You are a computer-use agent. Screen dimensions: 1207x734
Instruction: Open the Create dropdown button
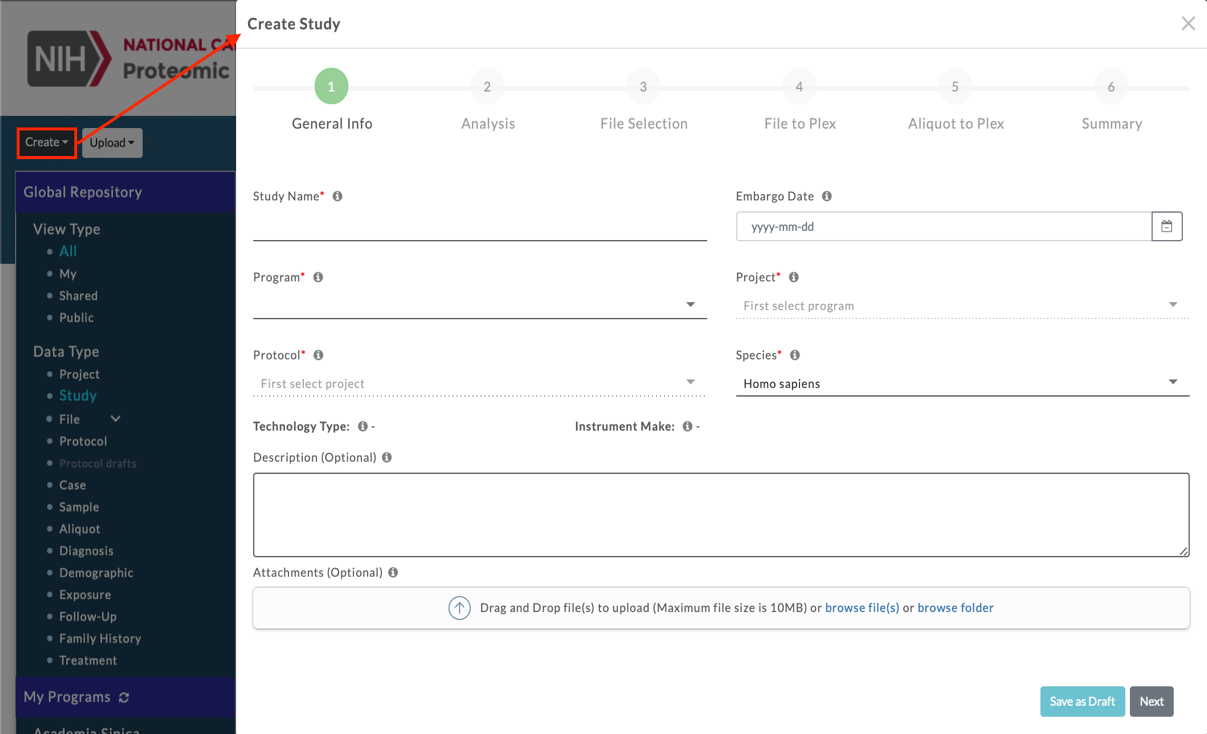click(47, 142)
